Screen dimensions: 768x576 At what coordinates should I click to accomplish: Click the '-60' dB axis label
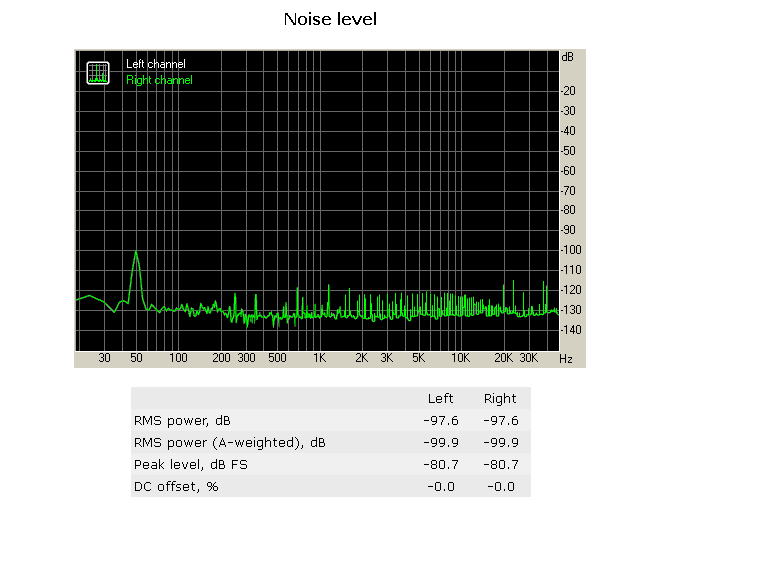[569, 171]
